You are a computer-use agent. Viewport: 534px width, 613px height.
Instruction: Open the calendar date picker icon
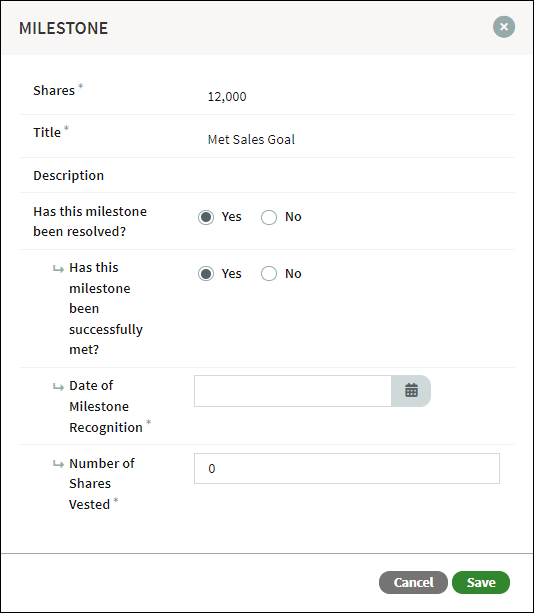[411, 391]
